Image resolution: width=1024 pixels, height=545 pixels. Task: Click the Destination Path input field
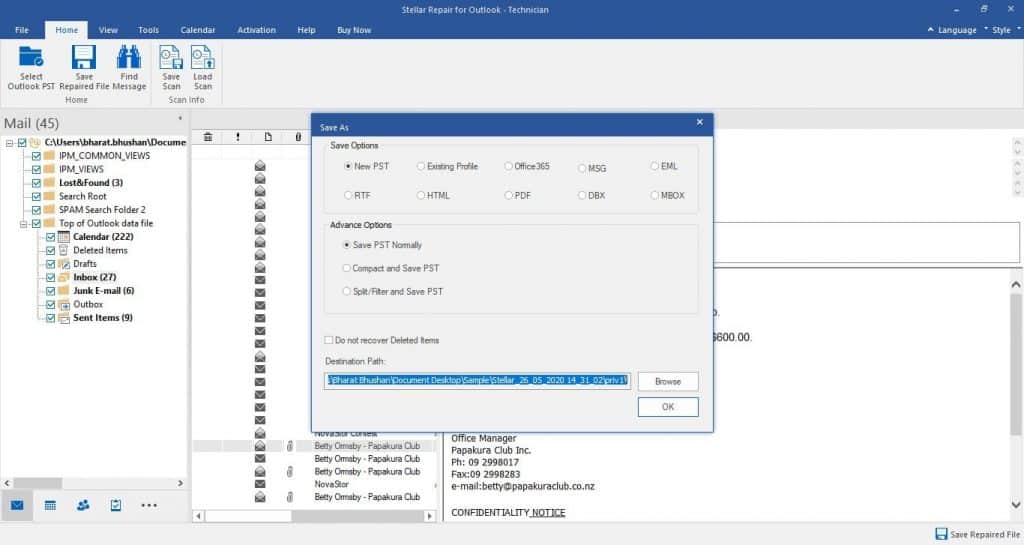point(477,381)
